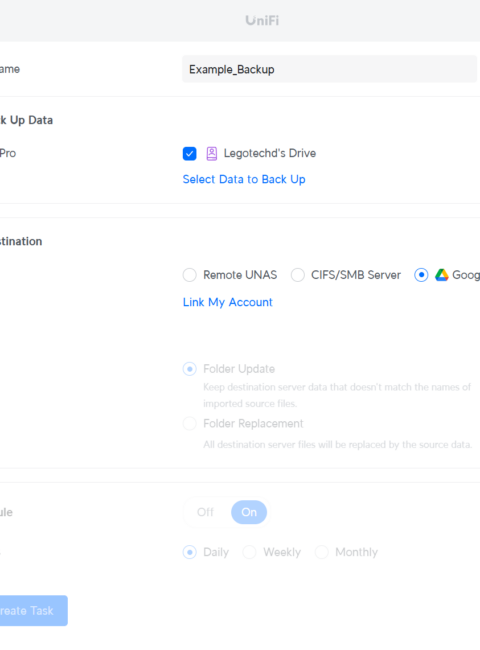Click the Folder Update description starting with Keep destination
Image resolution: width=480 pixels, height=650 pixels.
coord(337,395)
